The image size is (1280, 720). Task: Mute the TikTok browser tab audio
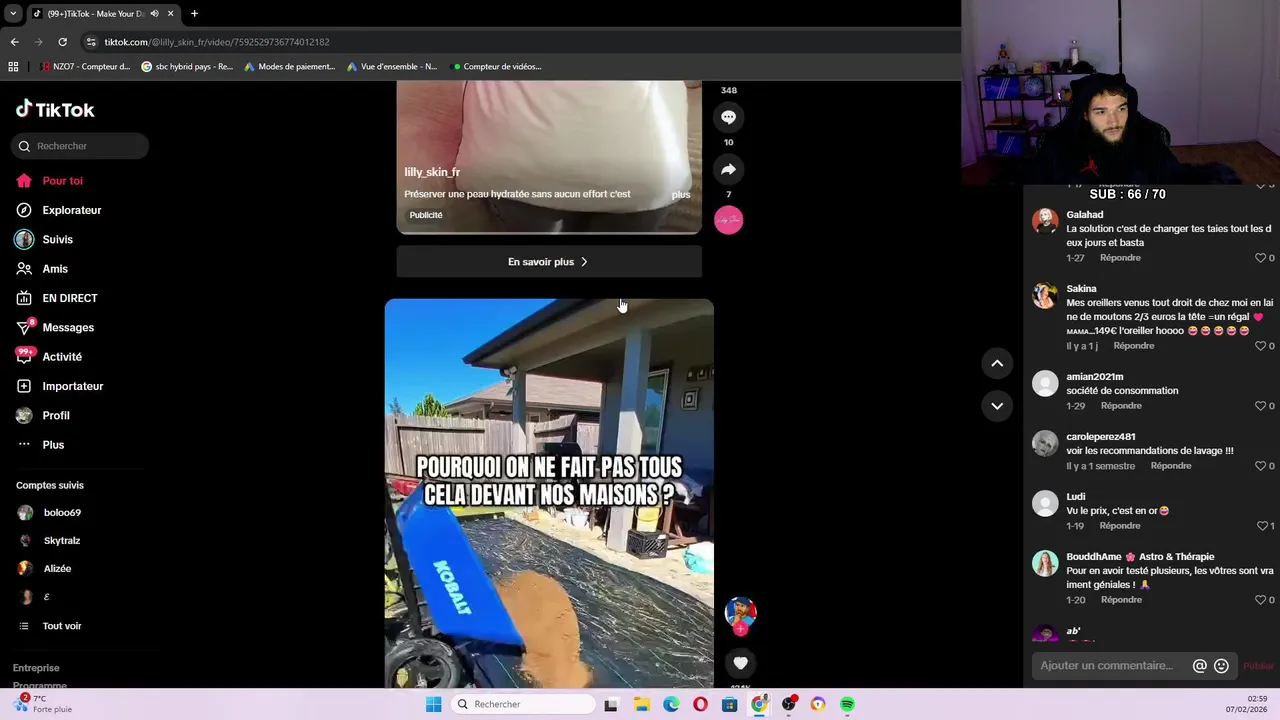coord(155,14)
